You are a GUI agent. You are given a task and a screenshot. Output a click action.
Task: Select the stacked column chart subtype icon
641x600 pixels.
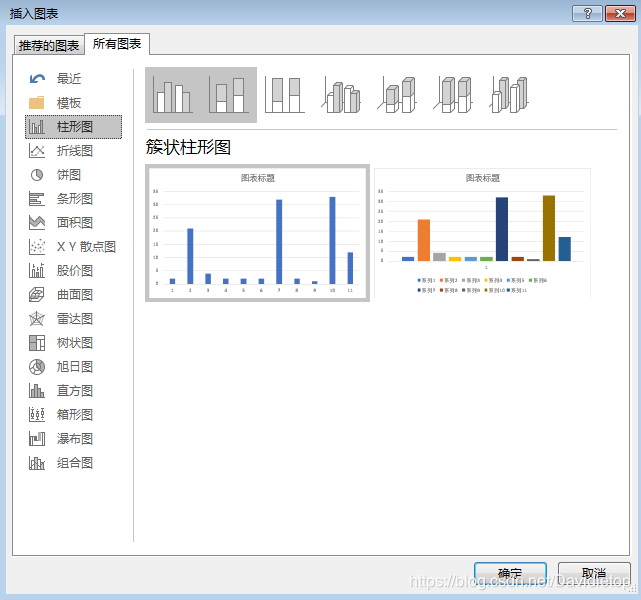pos(229,95)
